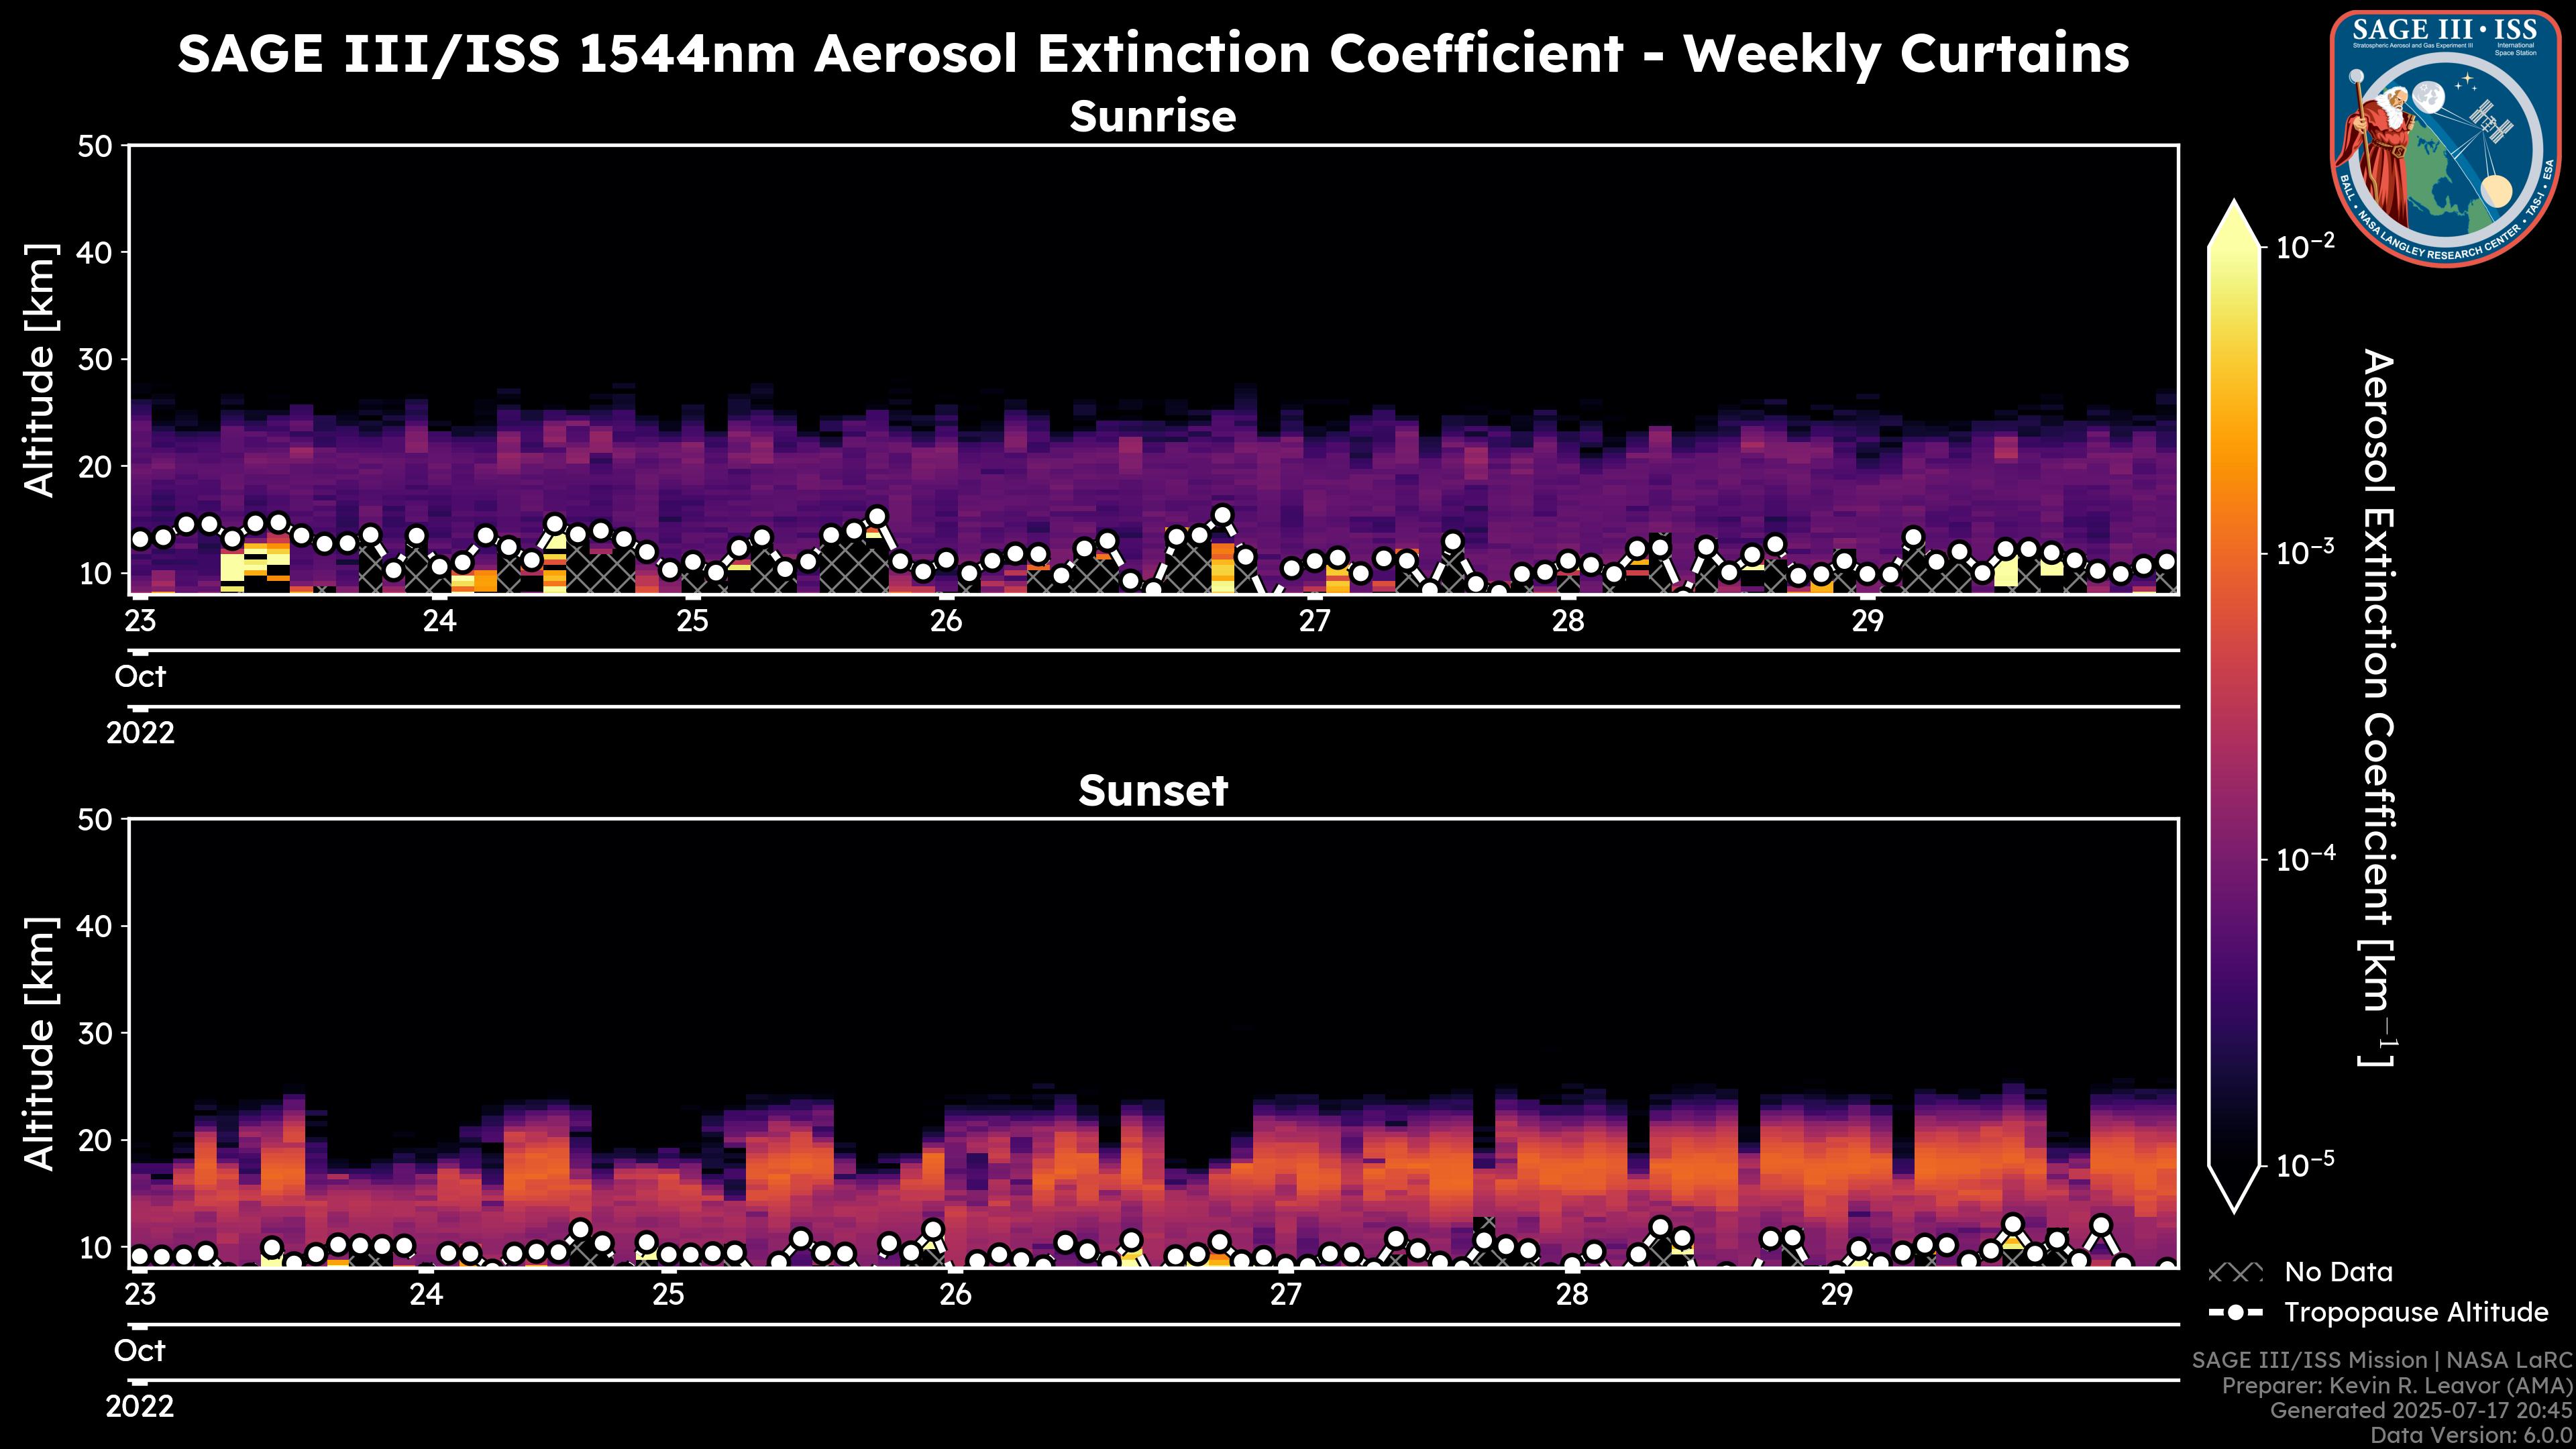Click date 24 on Sunrise axis

(x=439, y=621)
